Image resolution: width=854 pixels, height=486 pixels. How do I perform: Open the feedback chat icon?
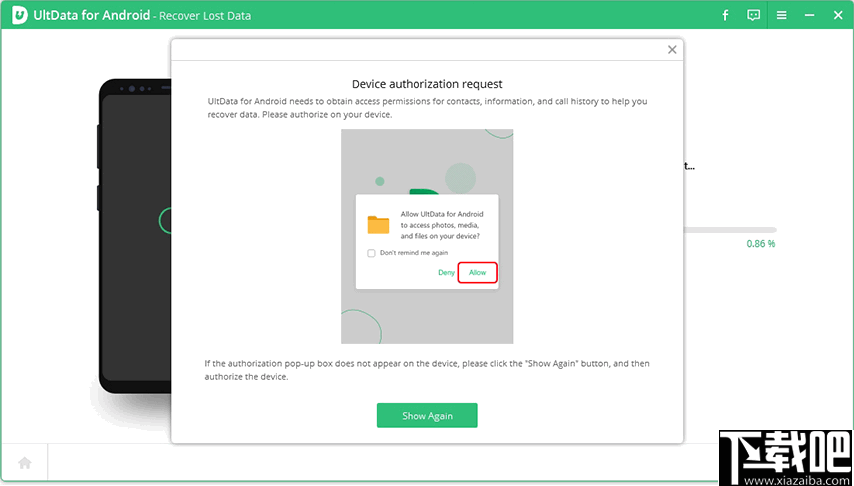pos(754,15)
